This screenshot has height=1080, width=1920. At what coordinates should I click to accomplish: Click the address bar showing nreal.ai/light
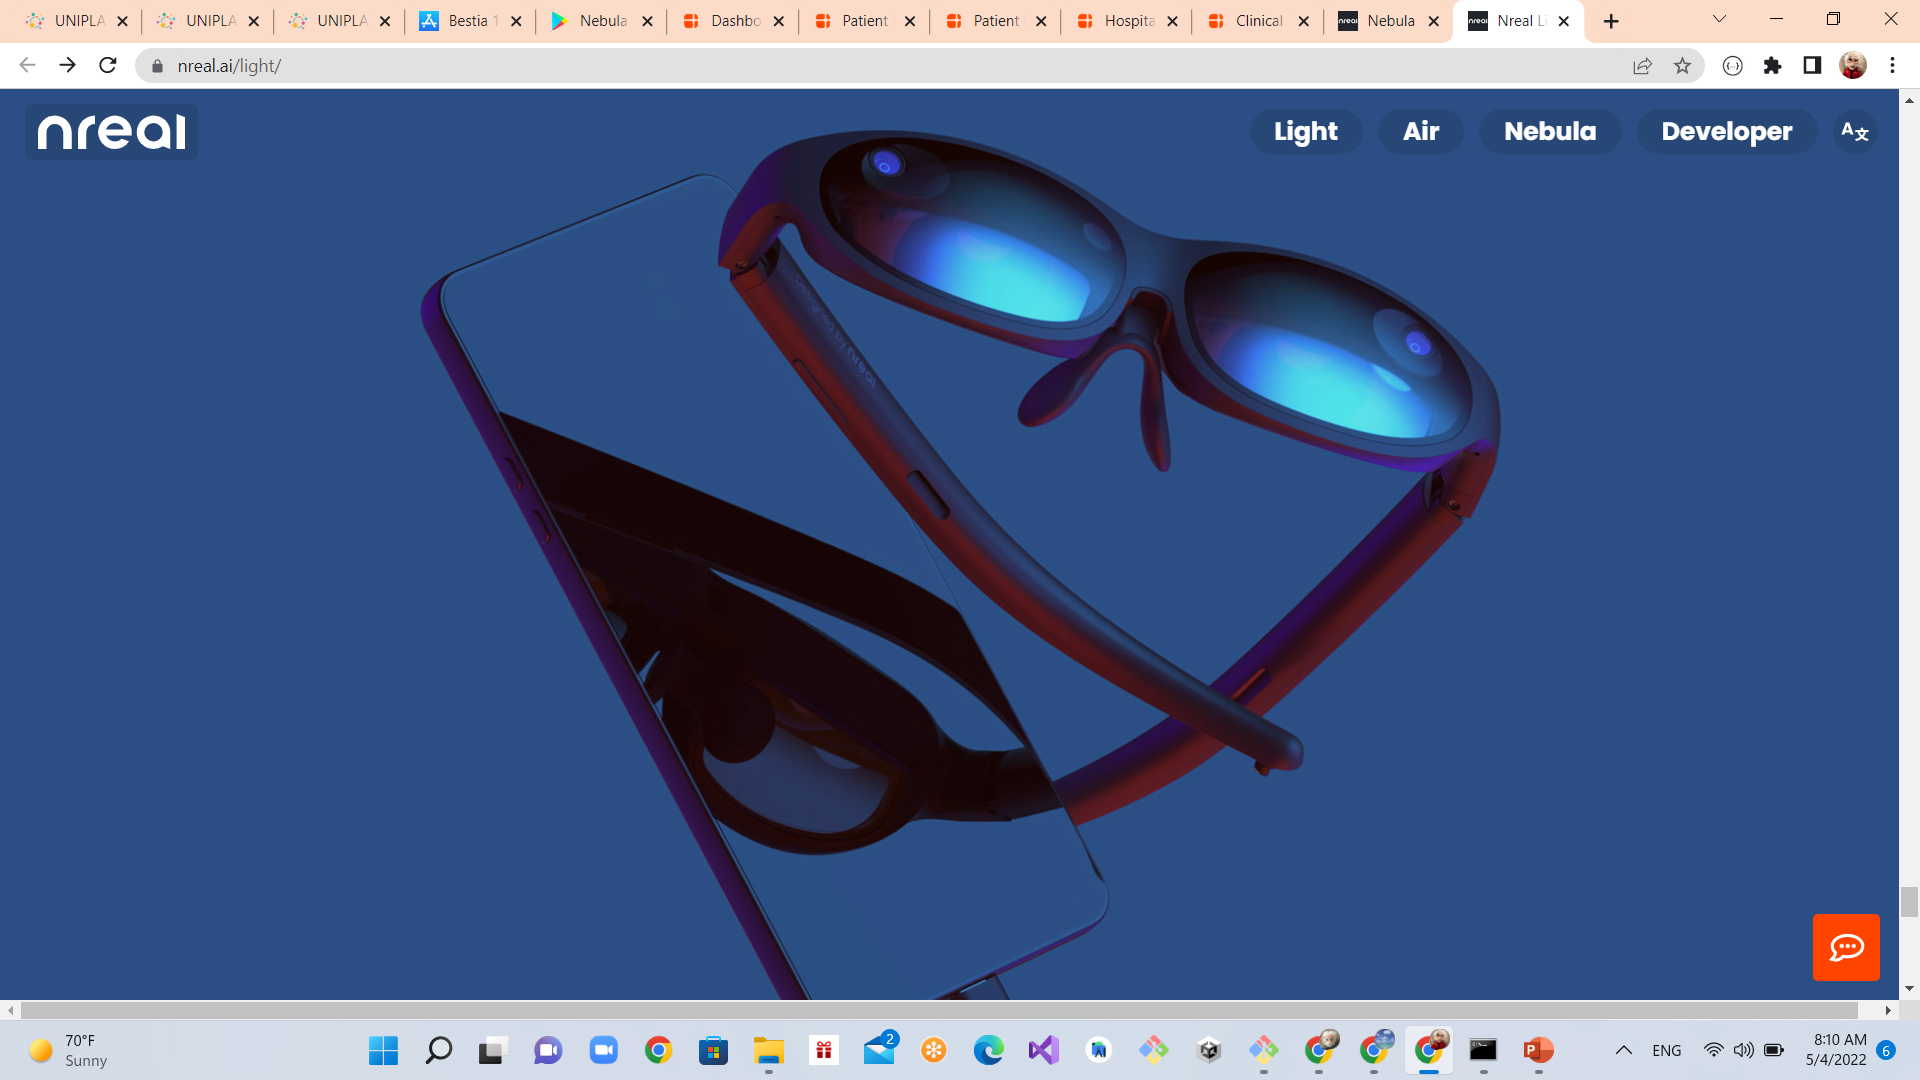tap(400, 66)
